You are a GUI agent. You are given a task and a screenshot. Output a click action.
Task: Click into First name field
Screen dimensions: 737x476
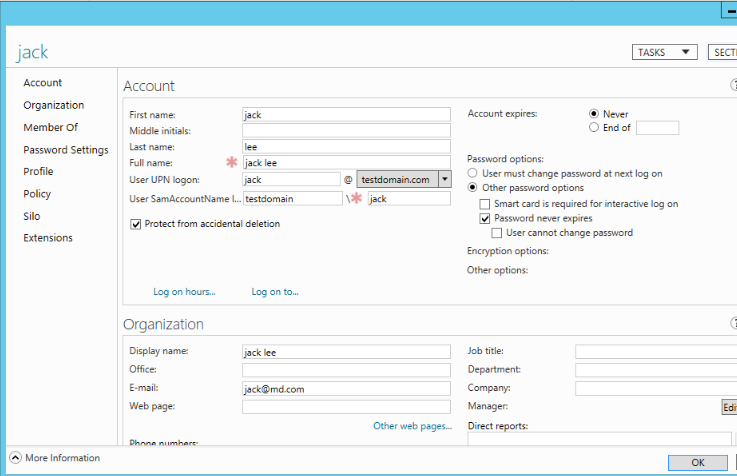(346, 115)
